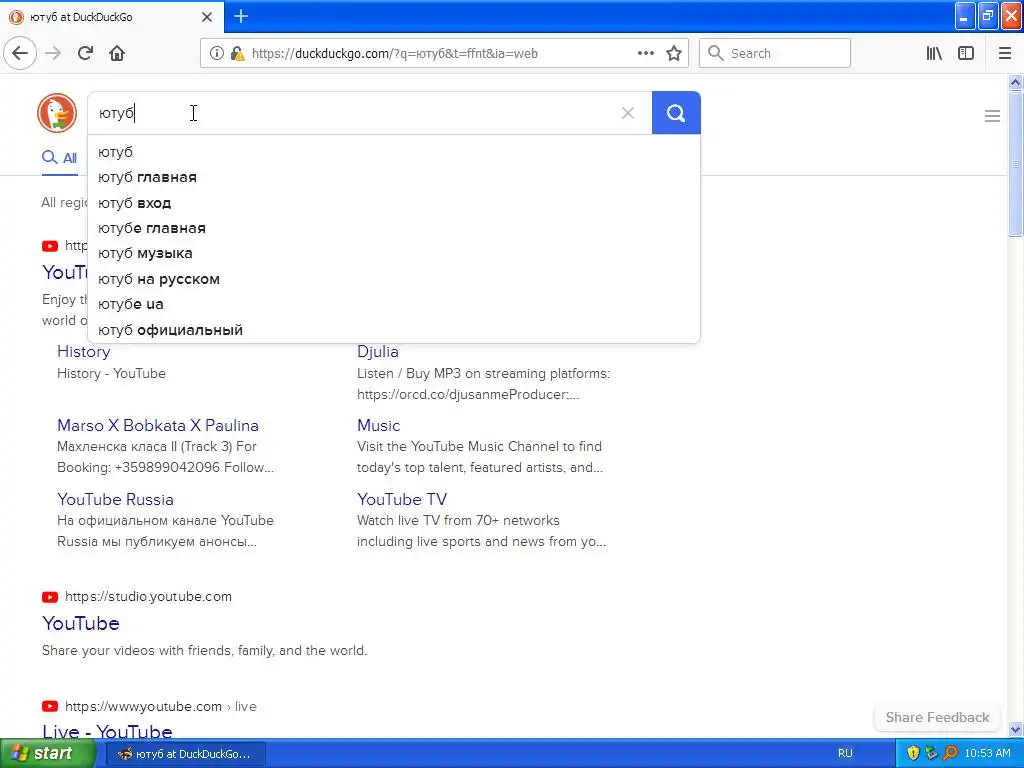Open YouTube result under studio.youtube.com

pos(81,623)
